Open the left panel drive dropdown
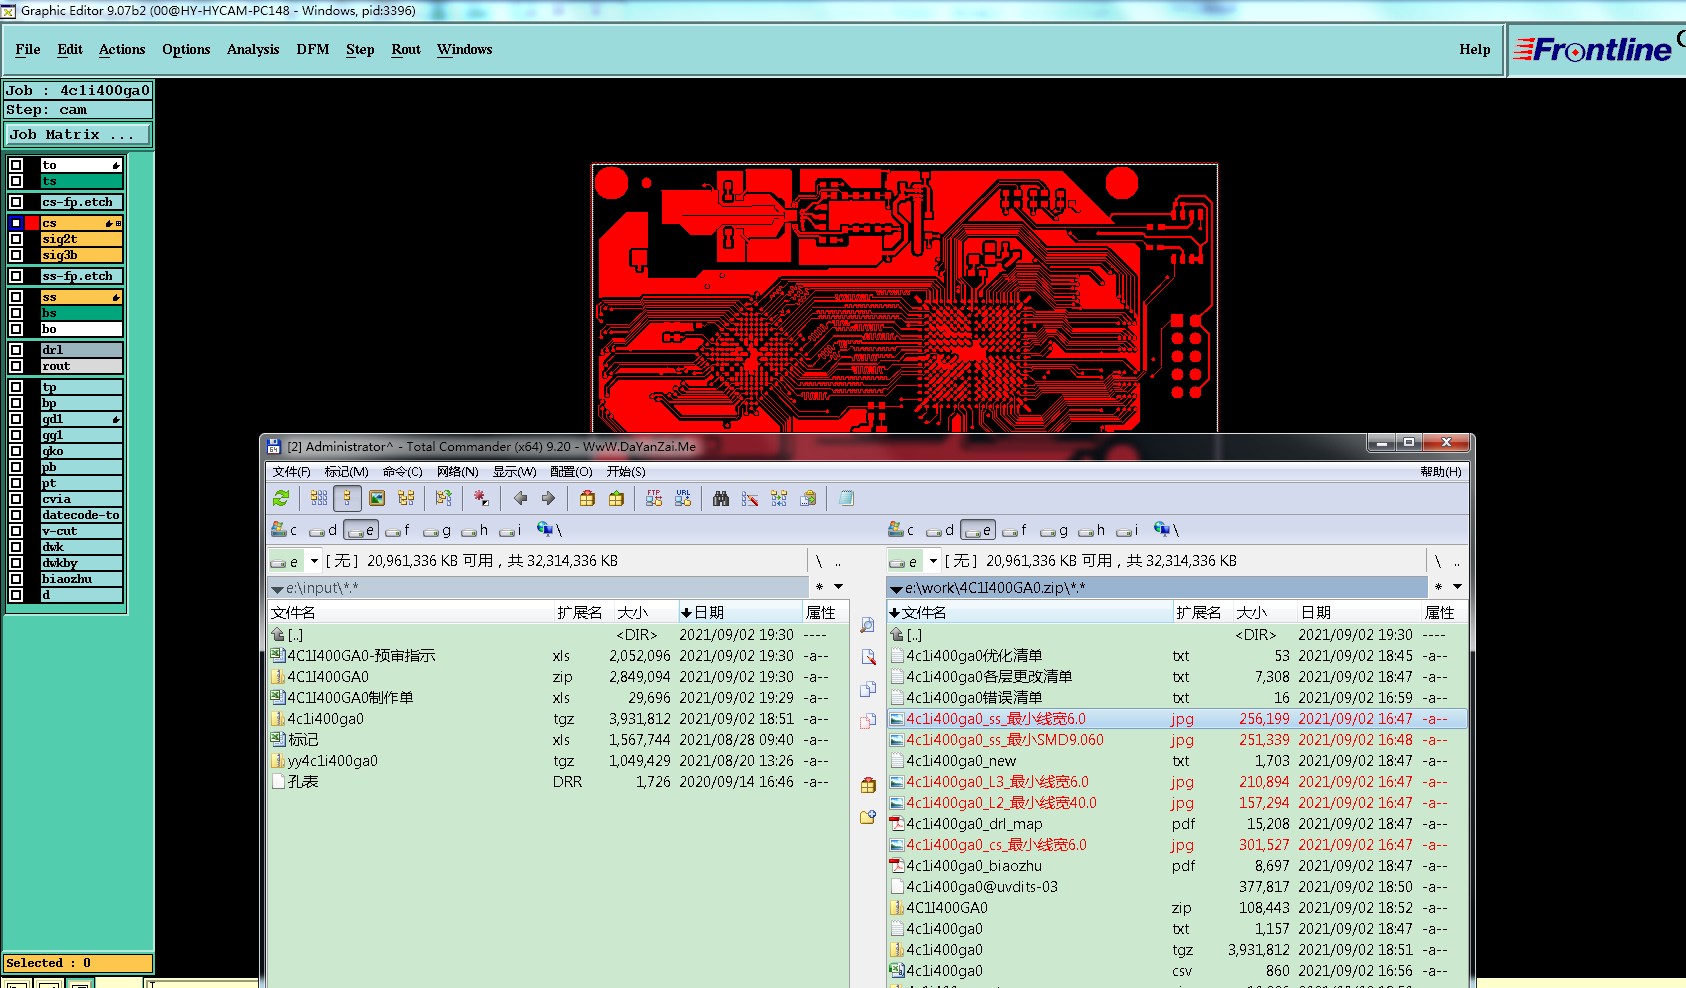Viewport: 1686px width, 988px height. tap(314, 561)
